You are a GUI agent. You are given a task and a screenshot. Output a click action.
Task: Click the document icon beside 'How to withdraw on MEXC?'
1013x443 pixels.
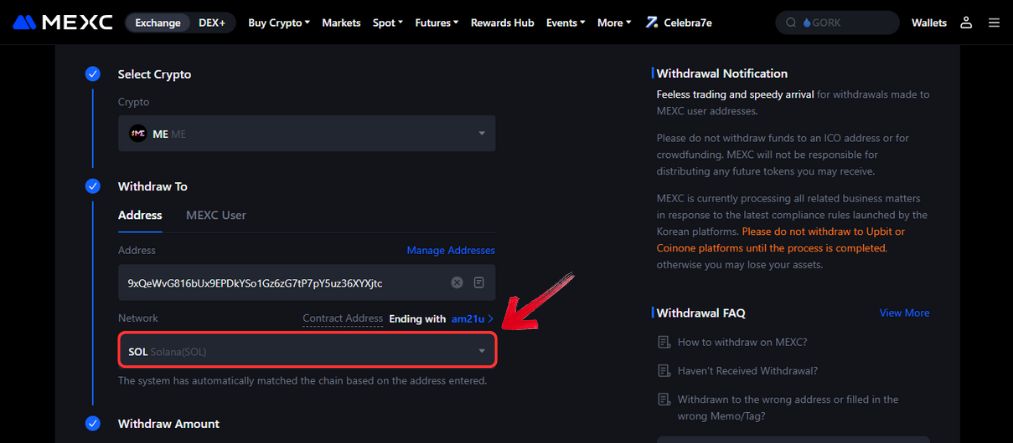663,342
